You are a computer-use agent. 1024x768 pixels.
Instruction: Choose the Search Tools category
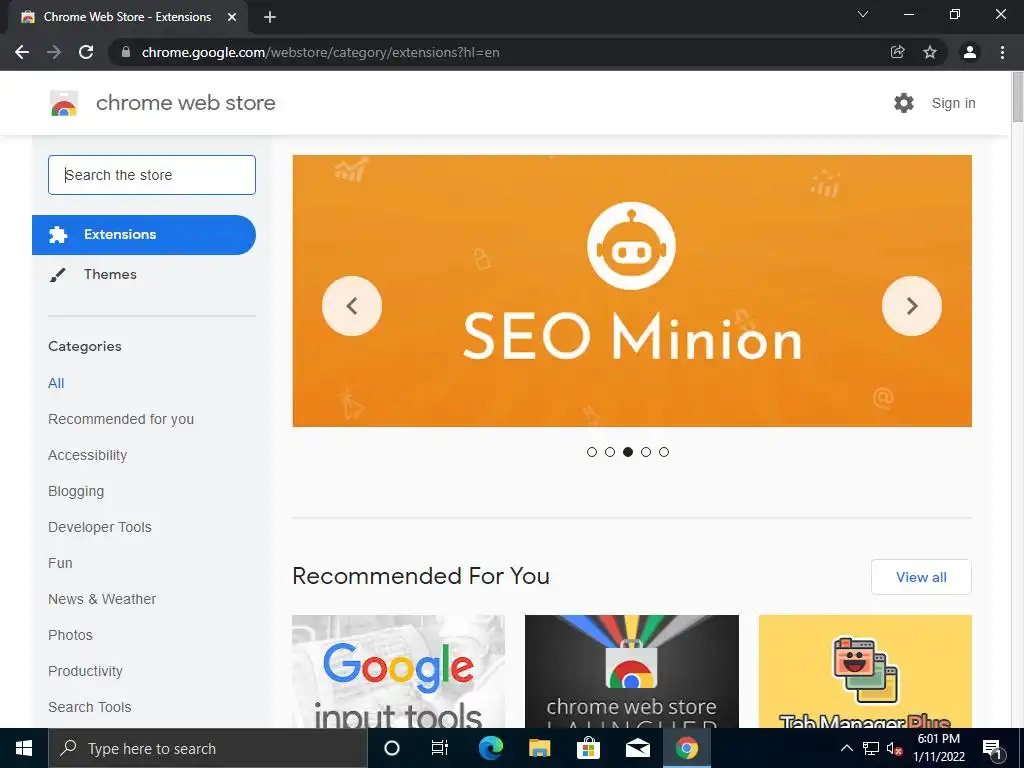click(89, 707)
